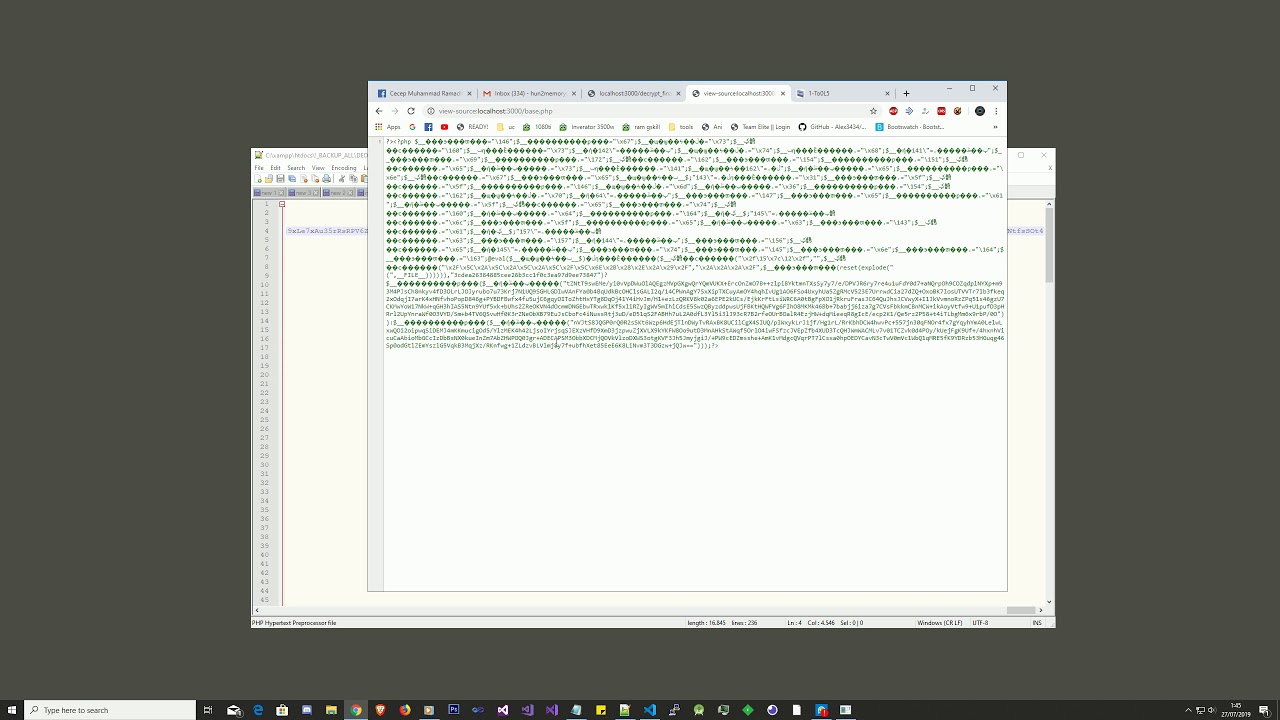Click the Notepad++ Open file icon
Image resolution: width=1280 pixels, height=720 pixels.
(269, 178)
